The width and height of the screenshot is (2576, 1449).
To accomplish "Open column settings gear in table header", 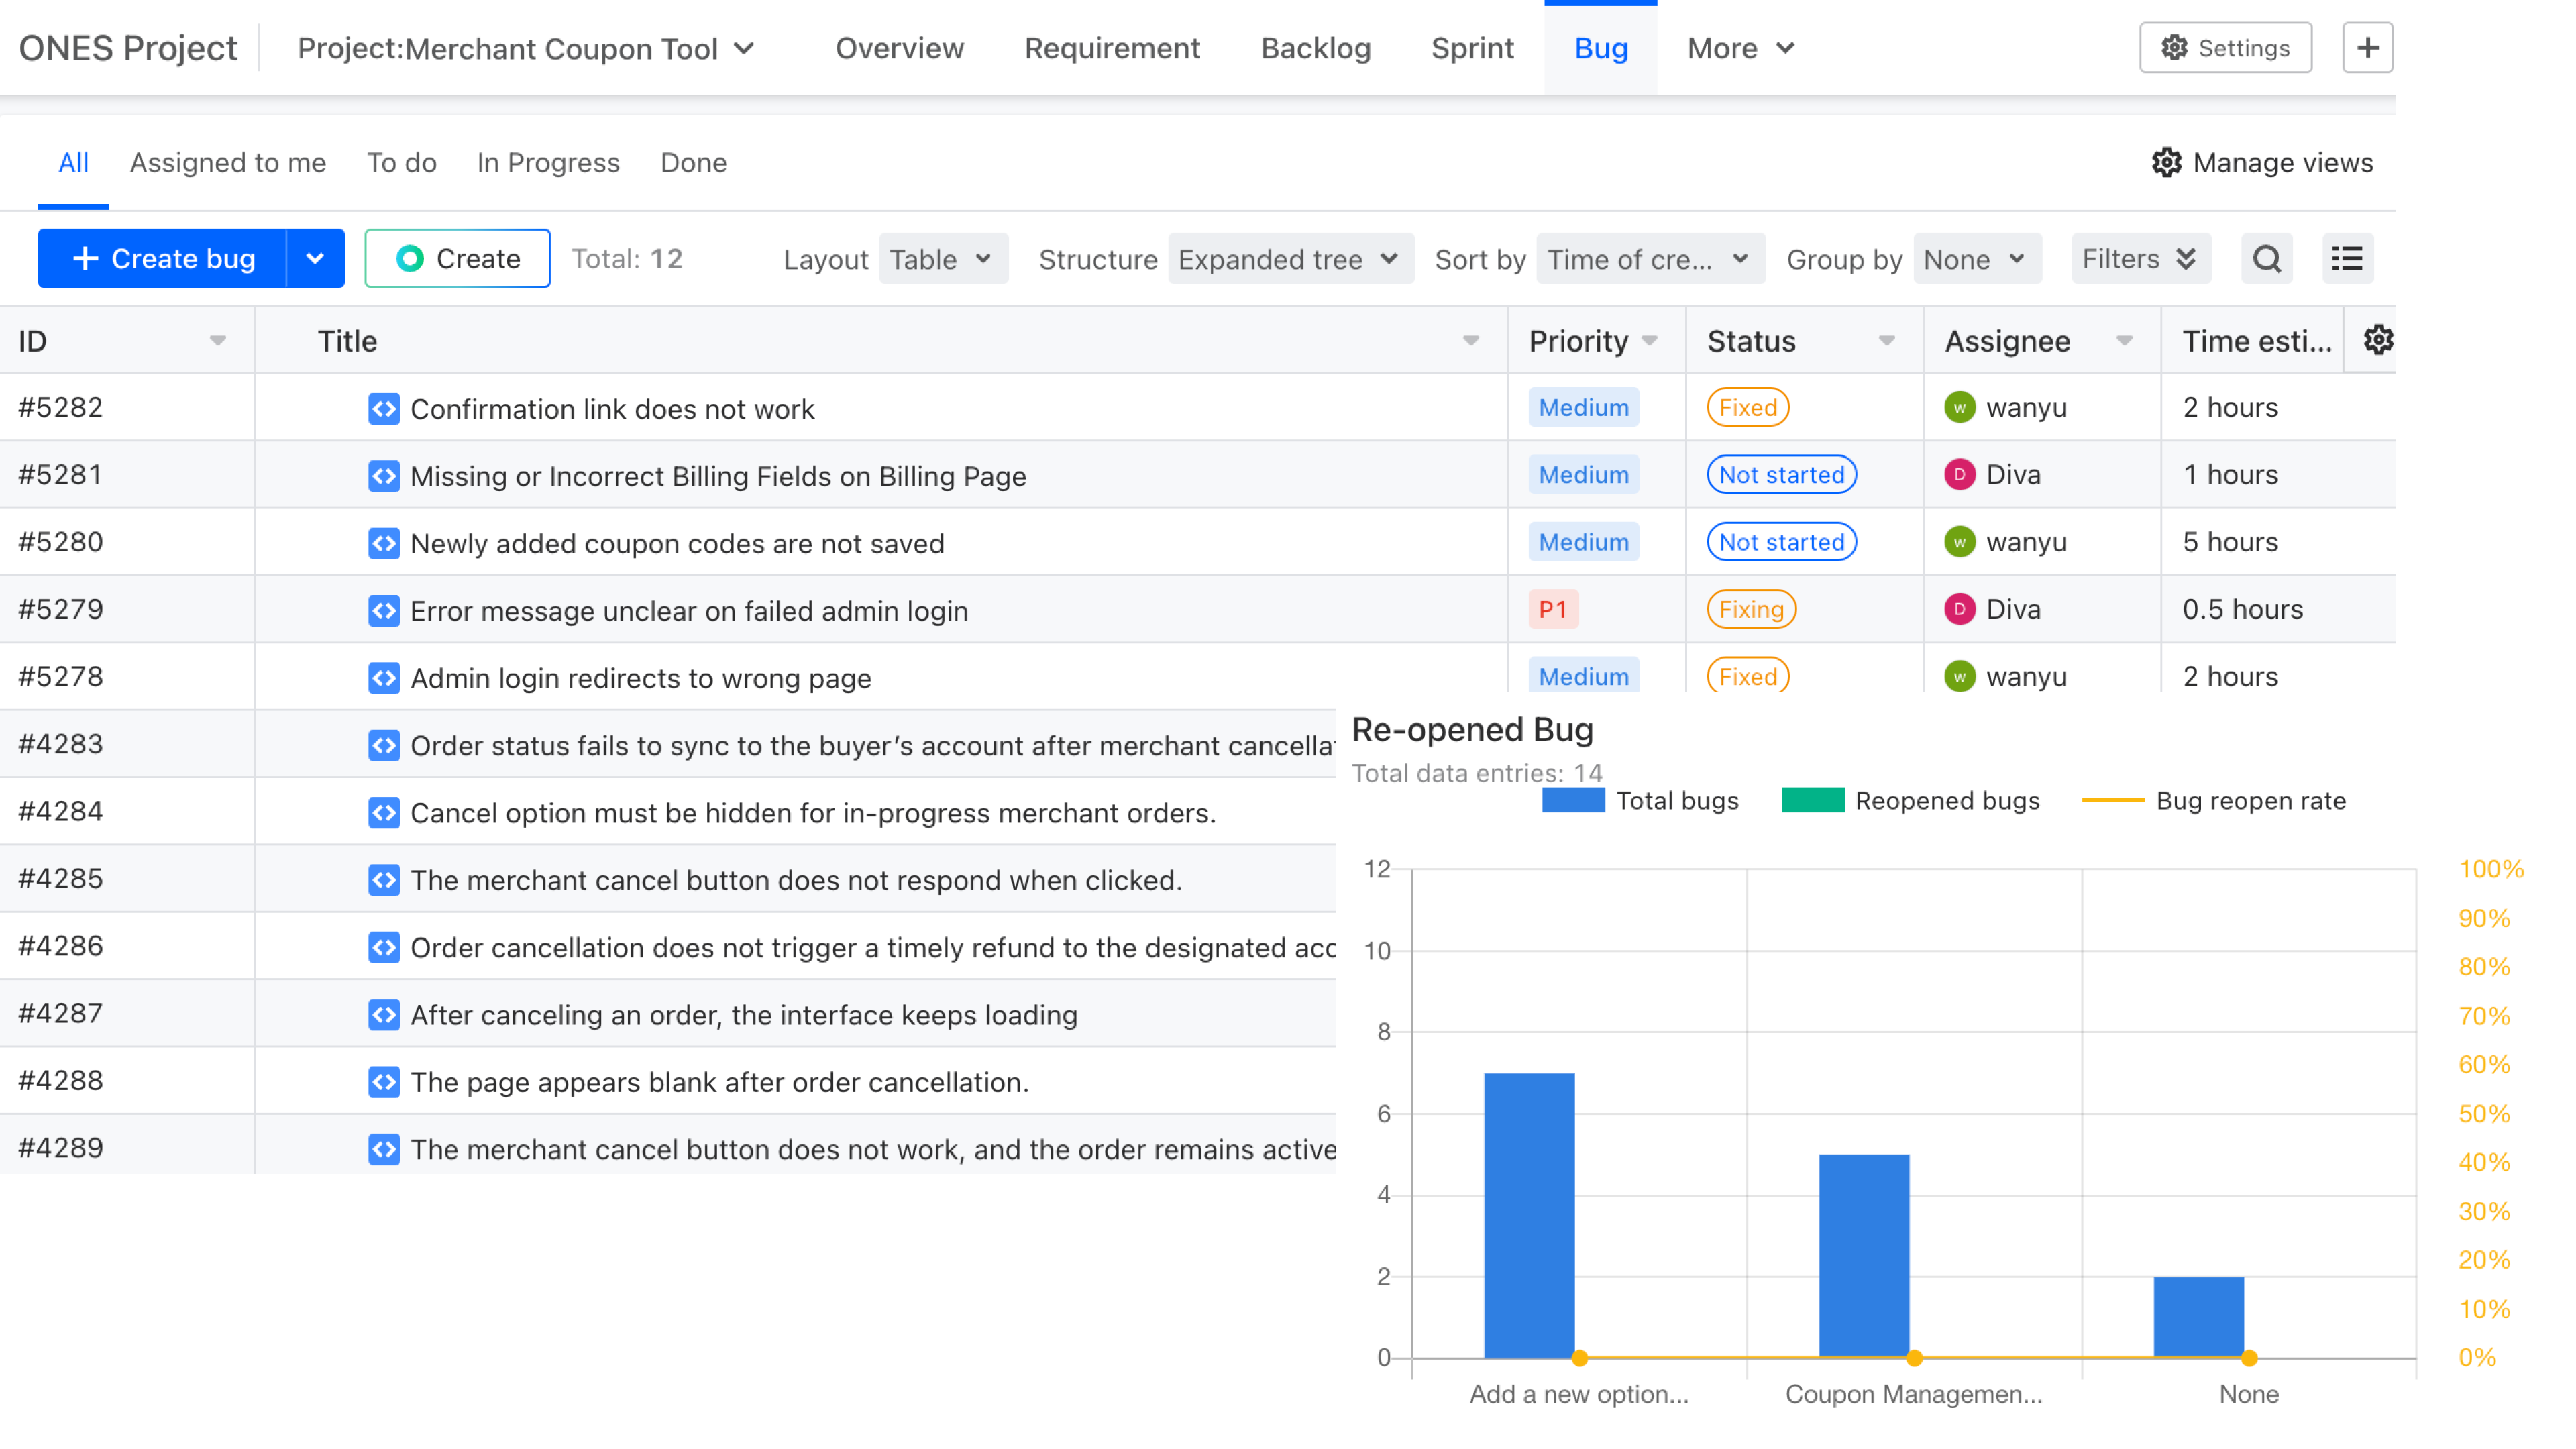I will click(x=2380, y=340).
